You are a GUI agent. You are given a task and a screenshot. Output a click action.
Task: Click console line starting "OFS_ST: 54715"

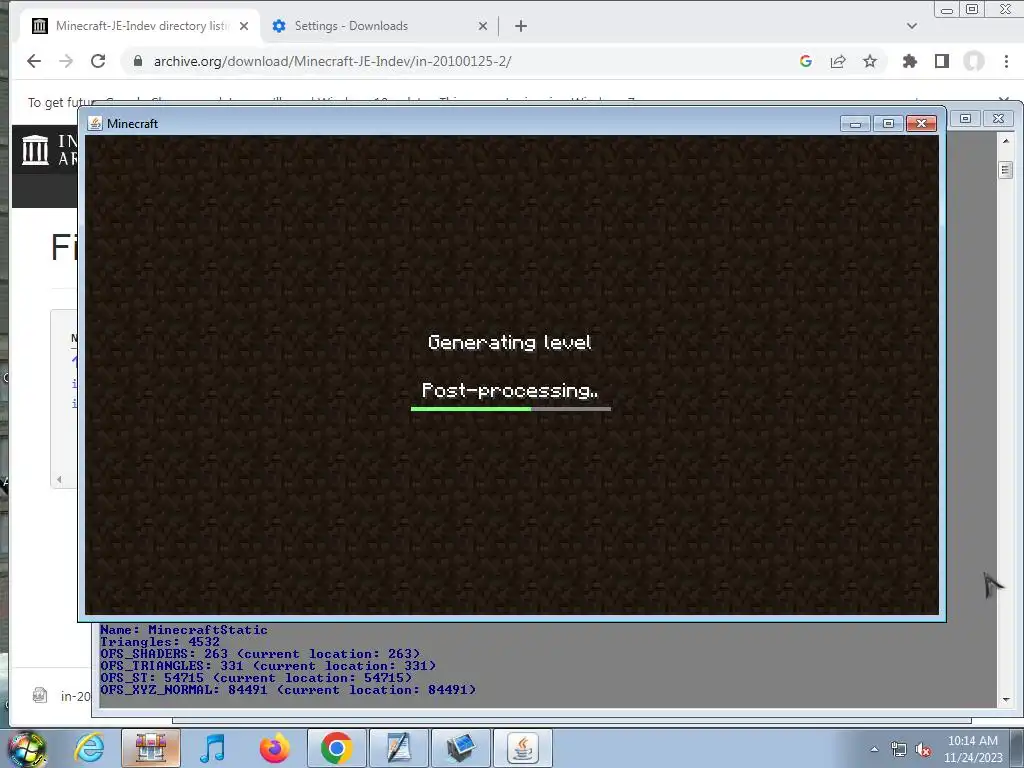tap(256, 678)
